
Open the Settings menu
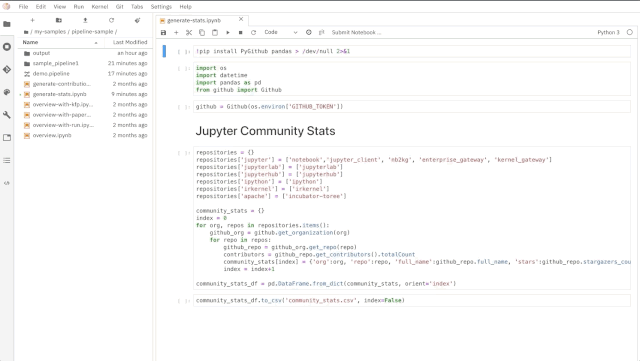(x=161, y=7)
